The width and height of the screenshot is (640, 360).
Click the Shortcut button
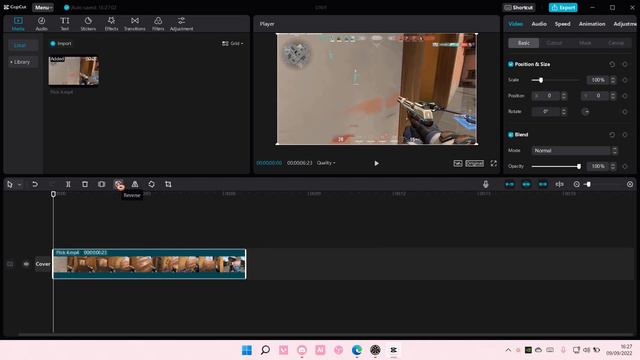519,7
